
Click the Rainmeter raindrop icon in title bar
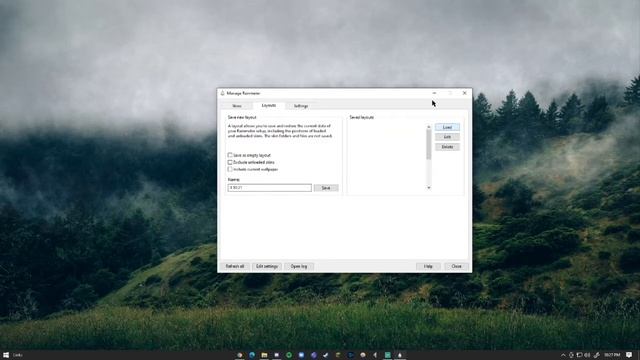pyautogui.click(x=222, y=93)
